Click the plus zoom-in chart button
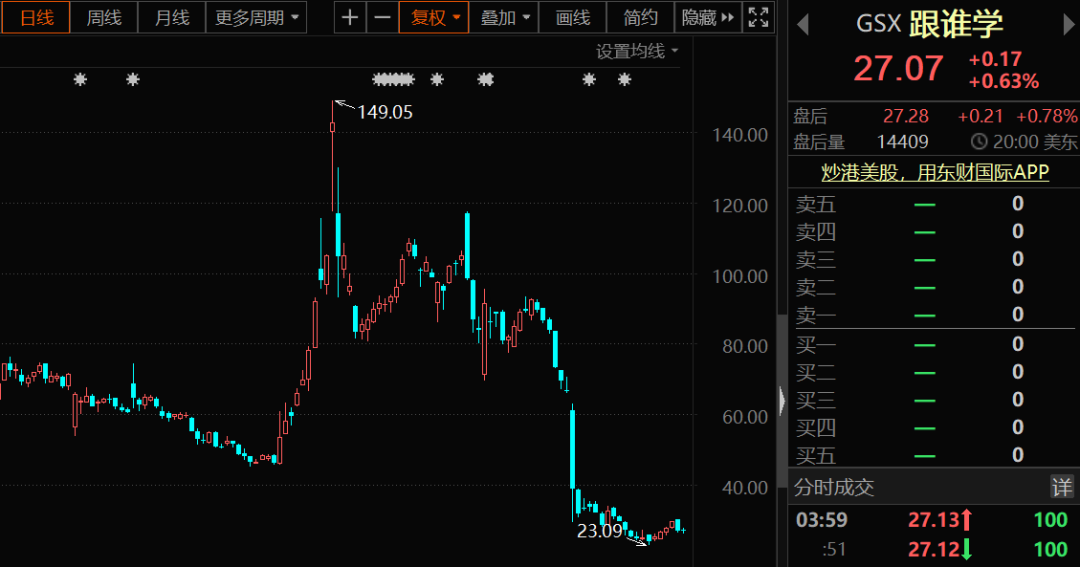 tap(349, 17)
